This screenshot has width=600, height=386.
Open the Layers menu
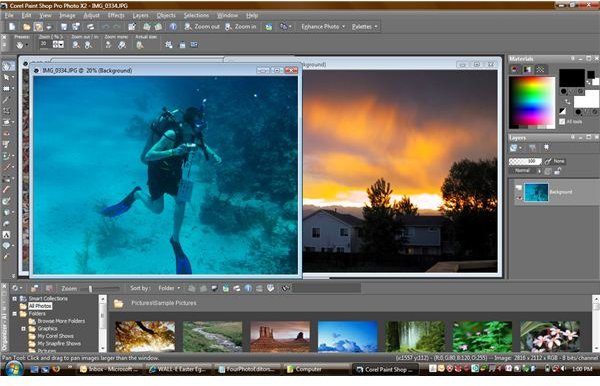coord(140,15)
